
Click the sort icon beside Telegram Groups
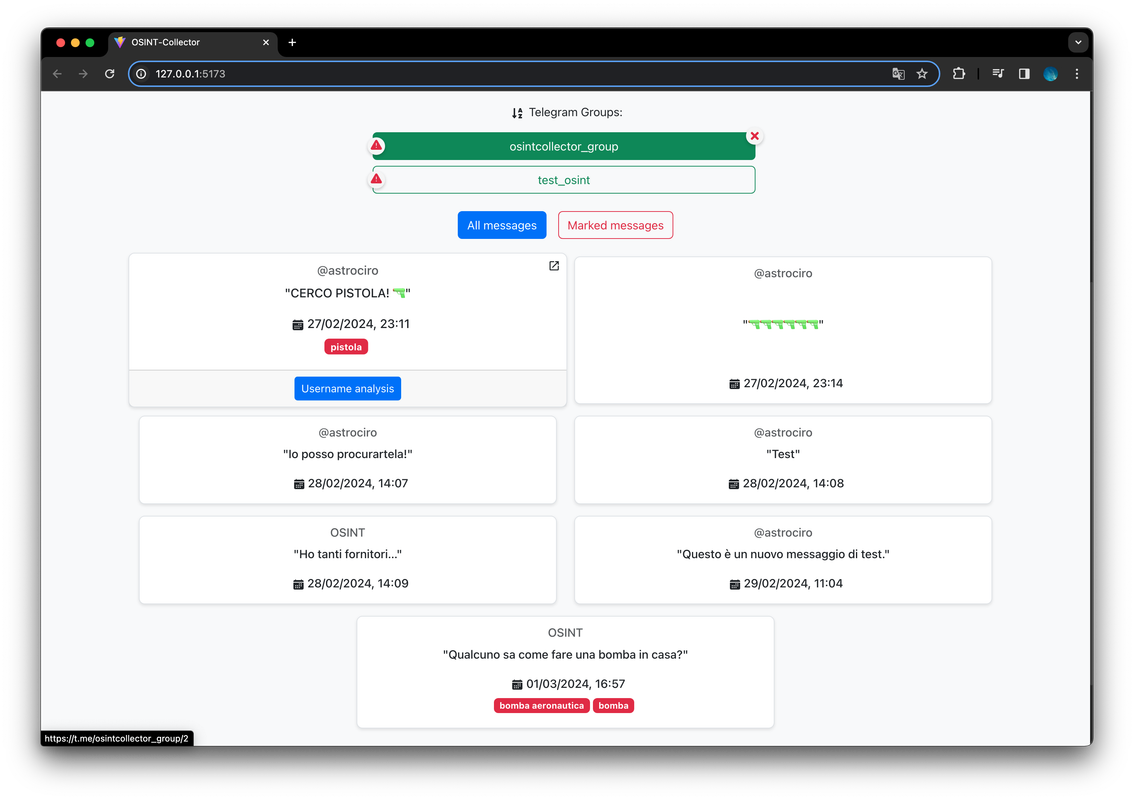pos(517,113)
